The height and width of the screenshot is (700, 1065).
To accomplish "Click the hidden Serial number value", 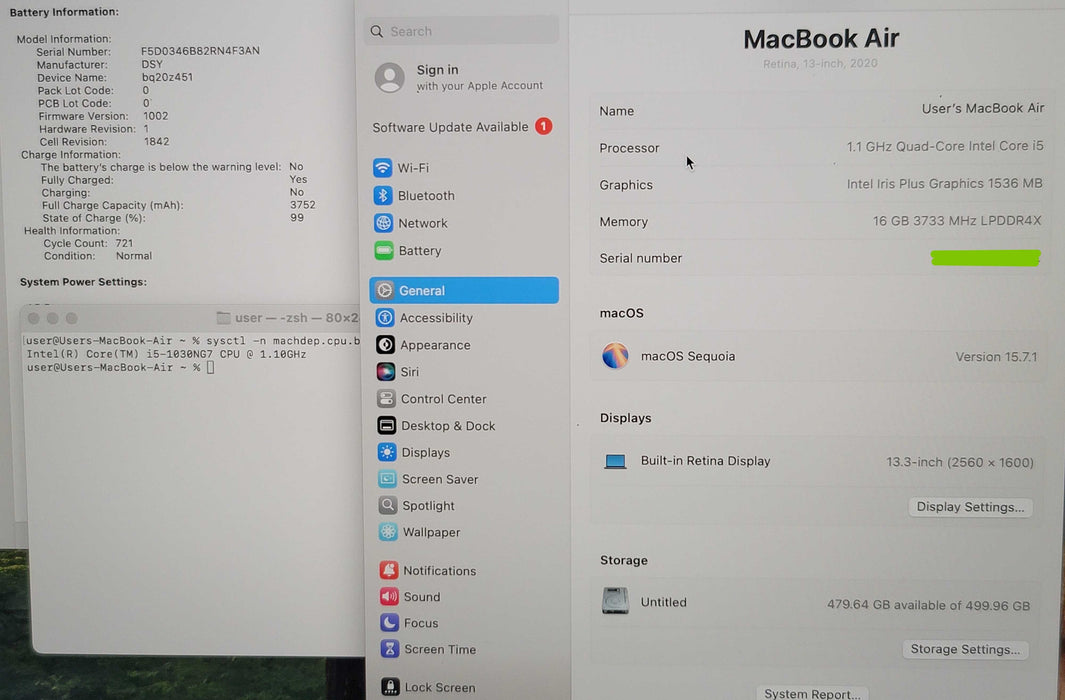I will pyautogui.click(x=986, y=258).
